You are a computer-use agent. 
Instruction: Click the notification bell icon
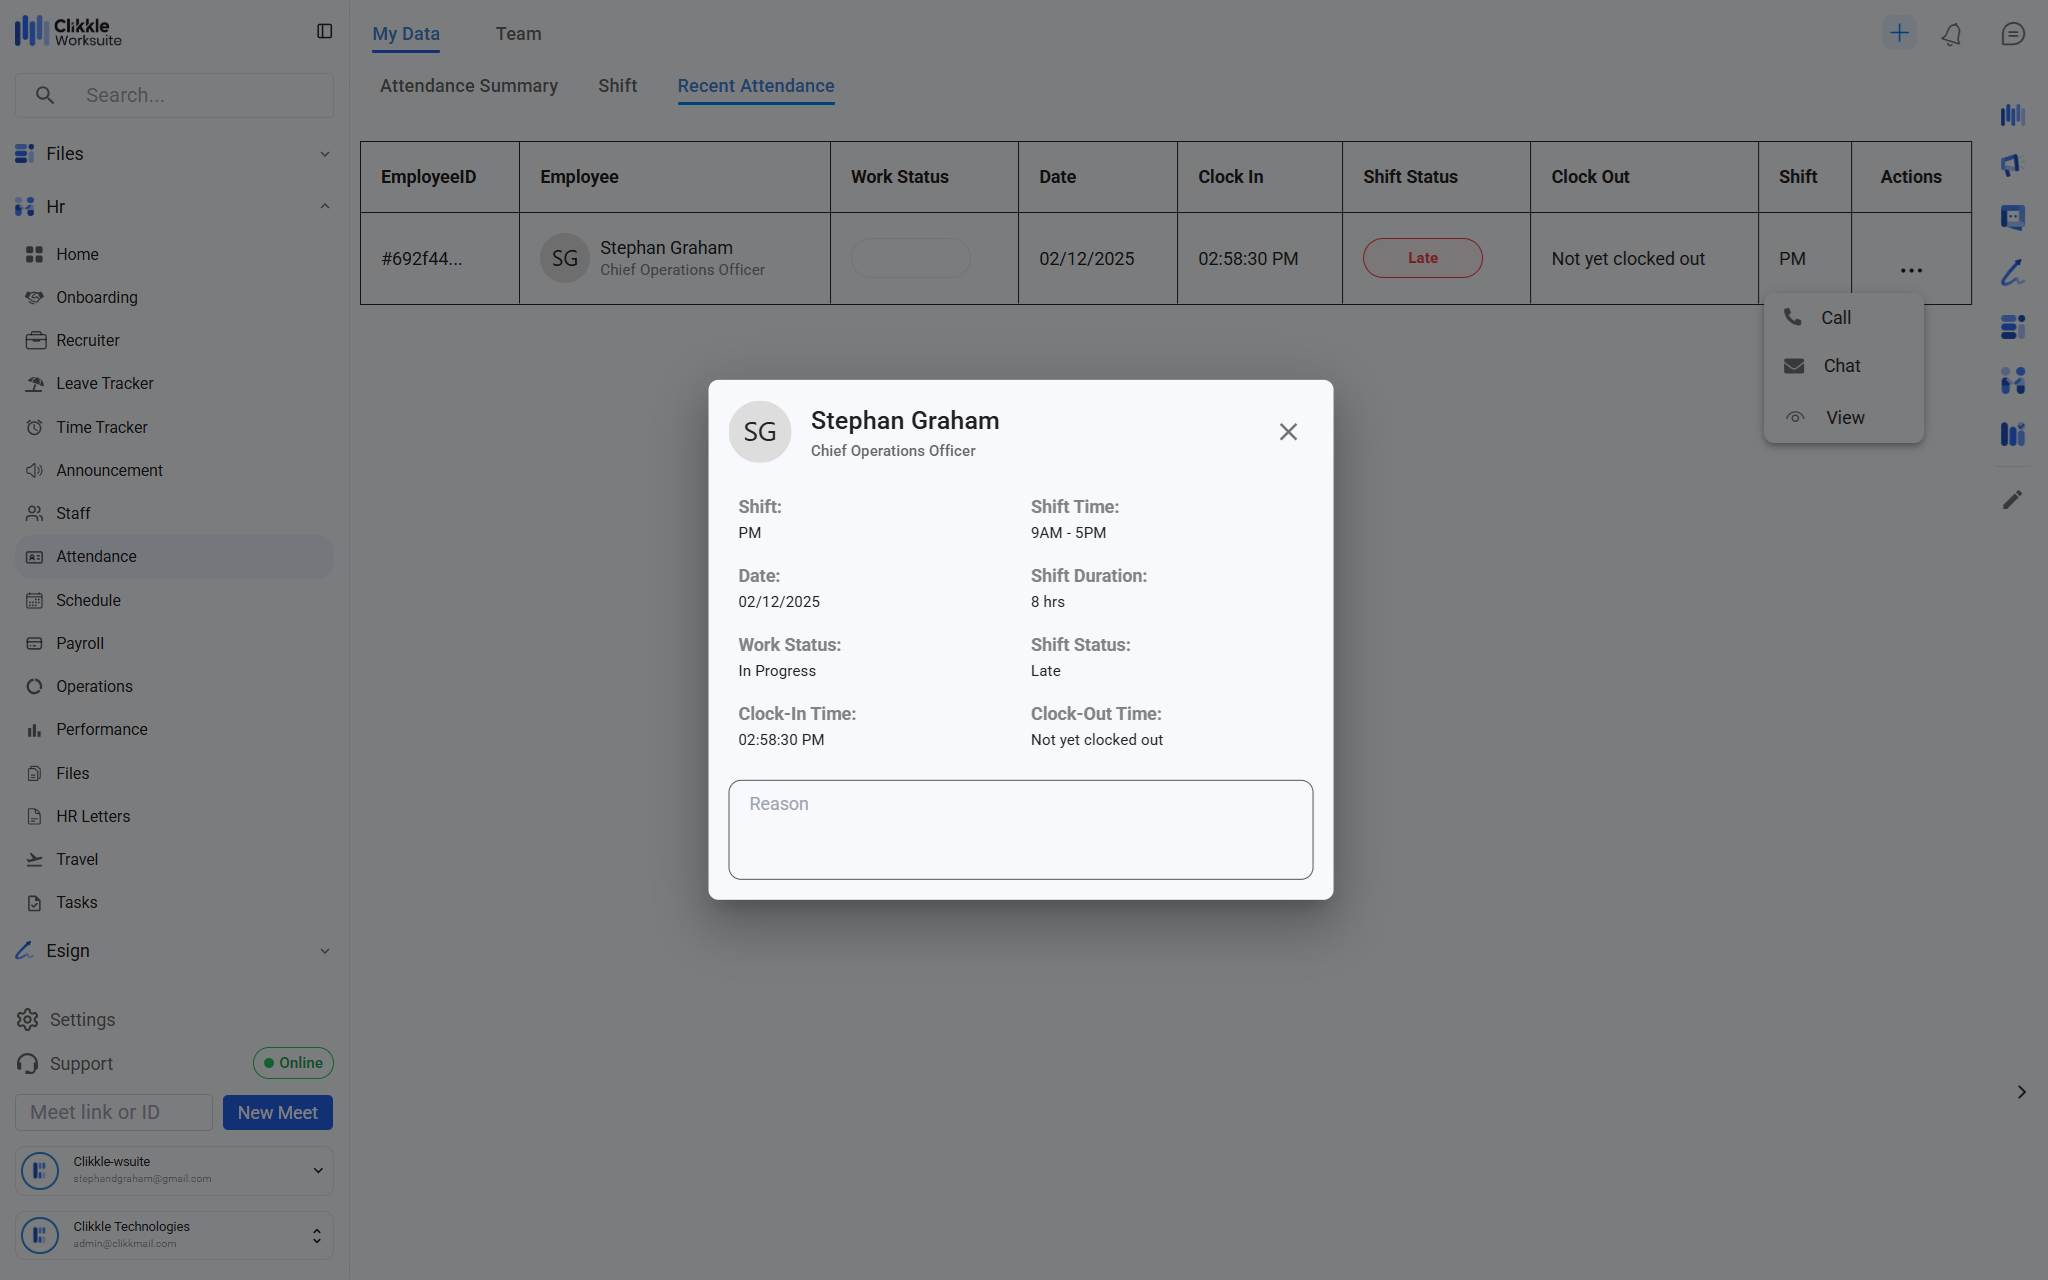click(x=1951, y=34)
